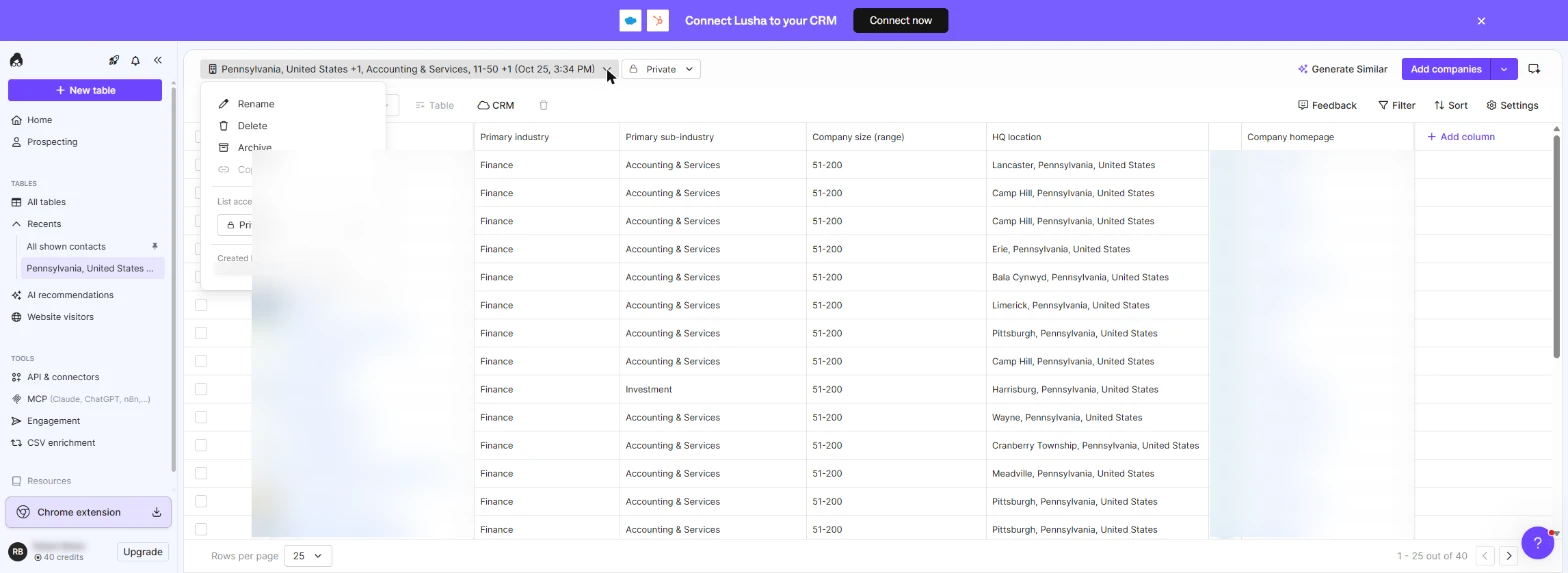This screenshot has width=1568, height=573.
Task: Open the Add companies arrow dropdown
Action: click(x=1504, y=69)
